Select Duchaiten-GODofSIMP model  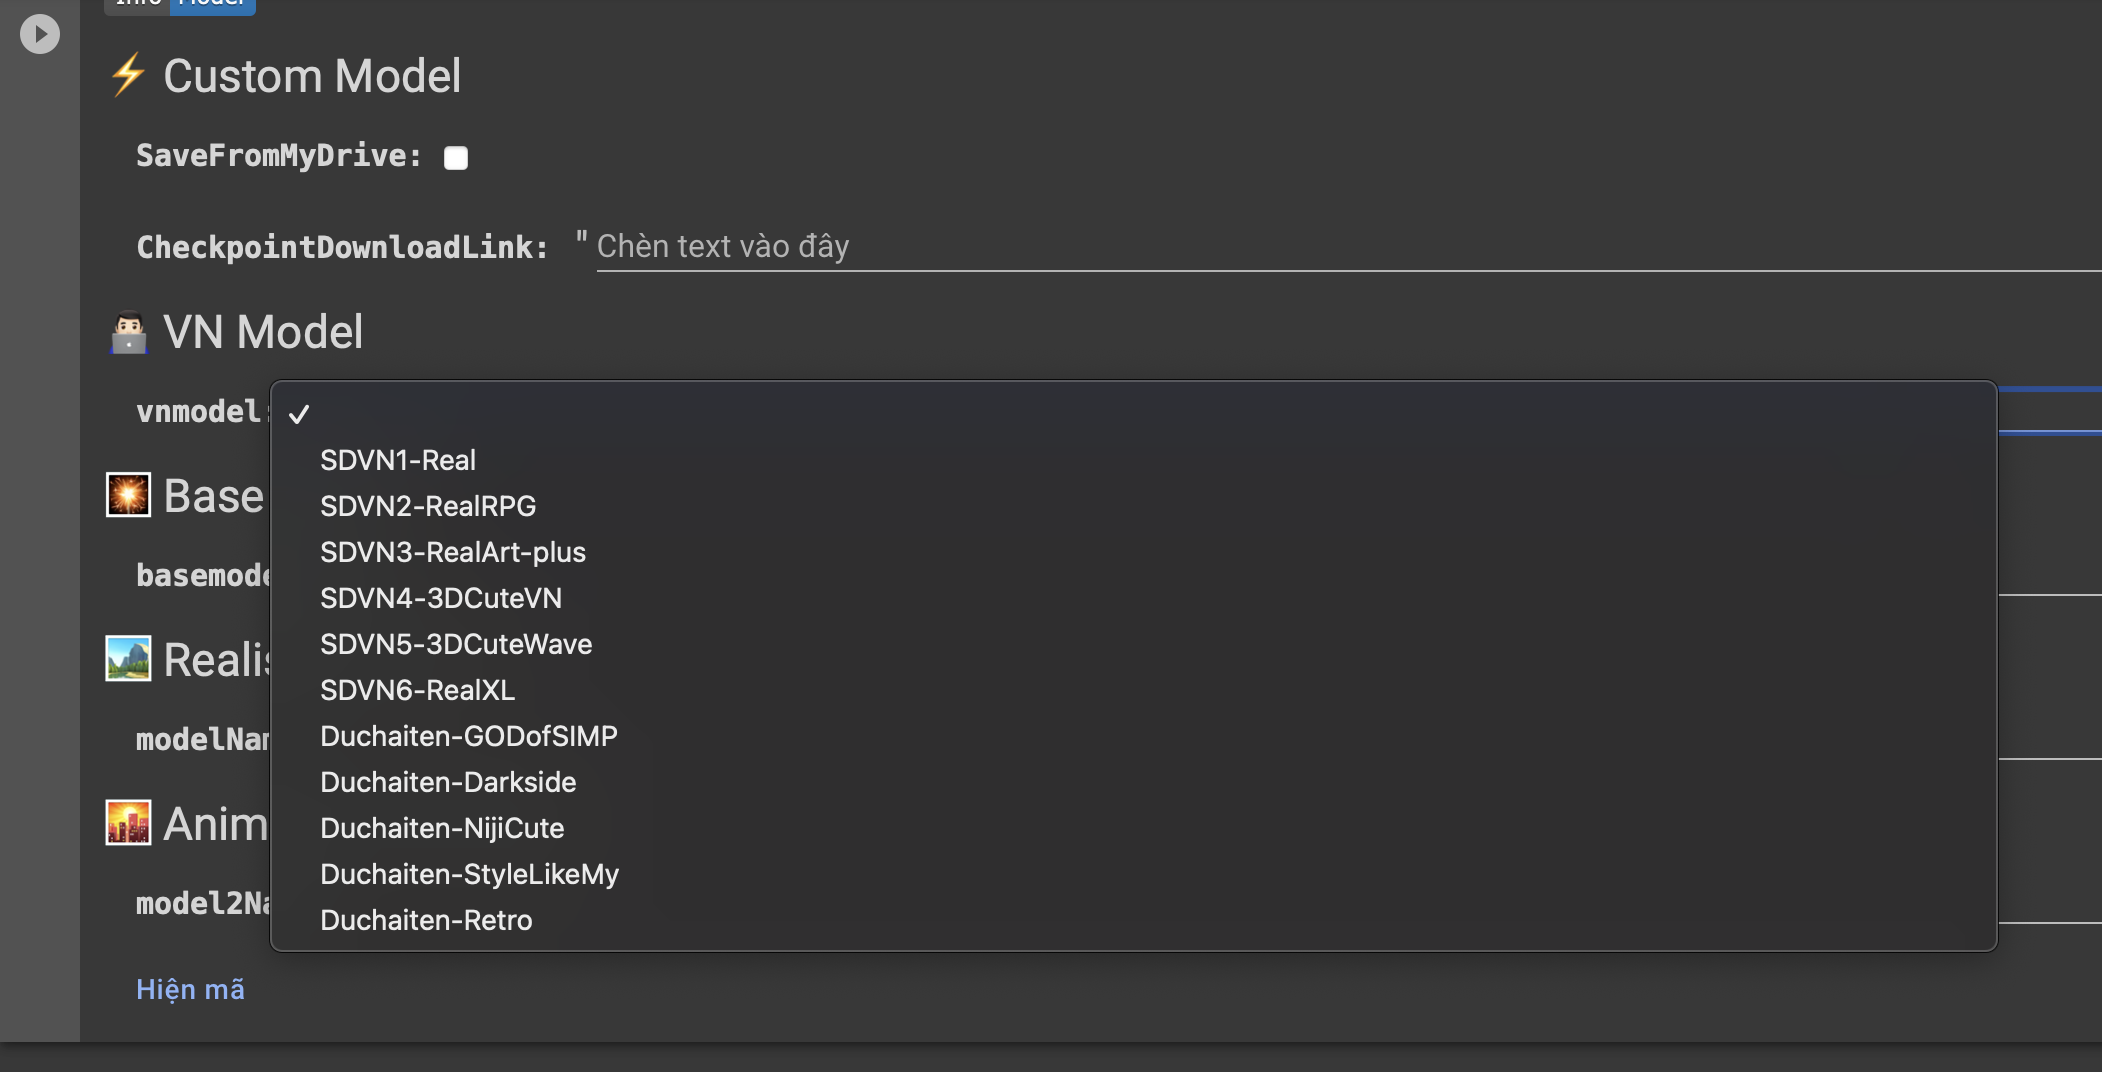pos(469,736)
